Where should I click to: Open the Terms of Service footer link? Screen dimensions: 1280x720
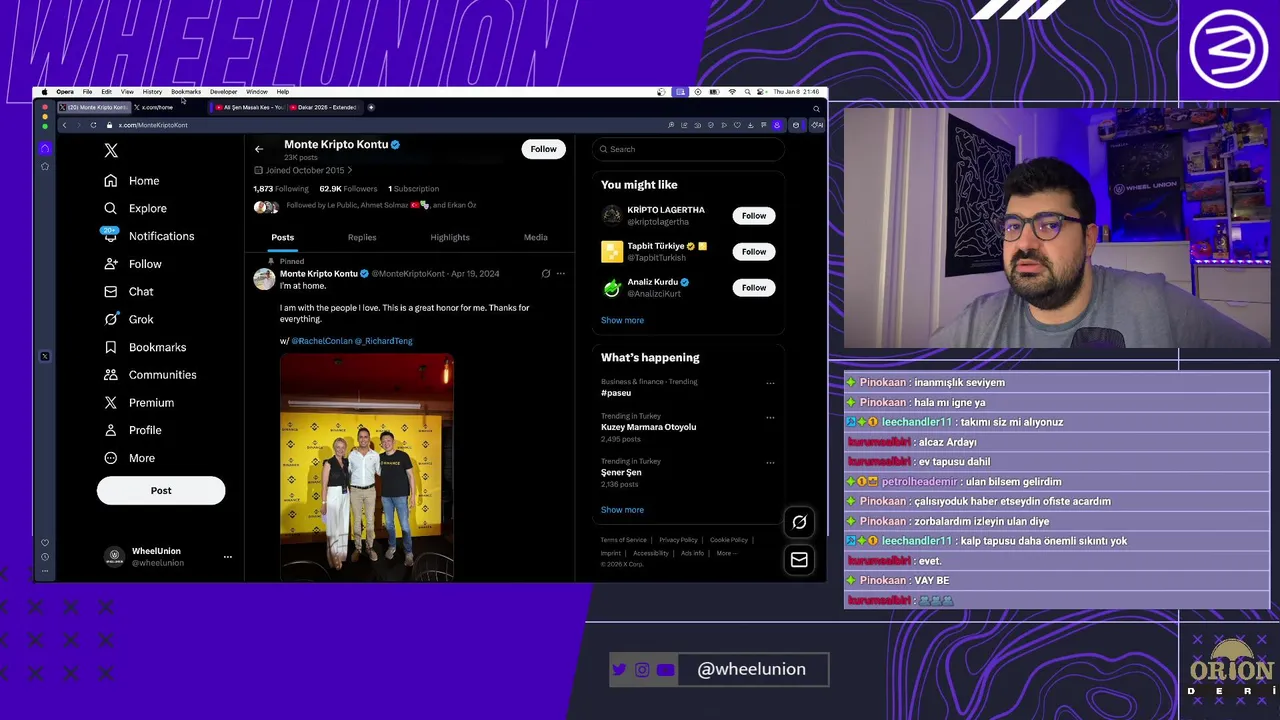click(623, 540)
